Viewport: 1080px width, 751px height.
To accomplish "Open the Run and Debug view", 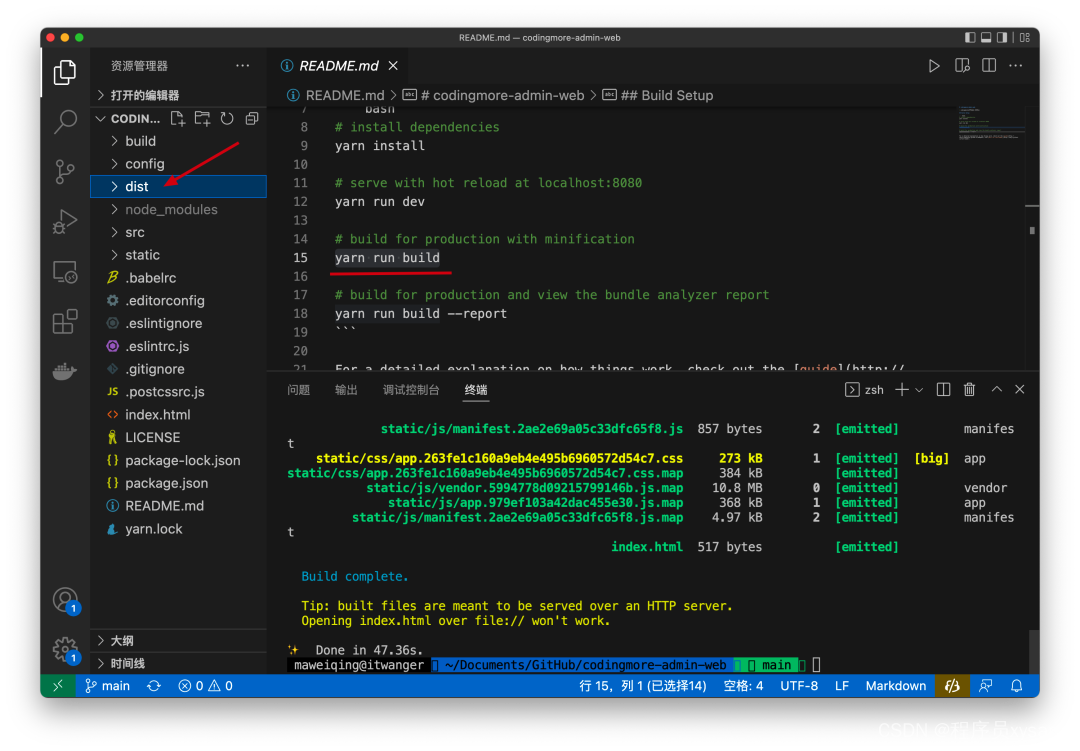I will click(65, 222).
